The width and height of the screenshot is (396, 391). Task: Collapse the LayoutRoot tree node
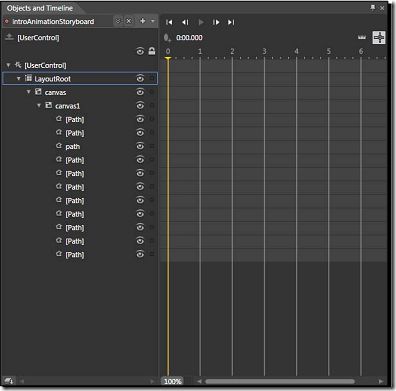click(x=19, y=79)
